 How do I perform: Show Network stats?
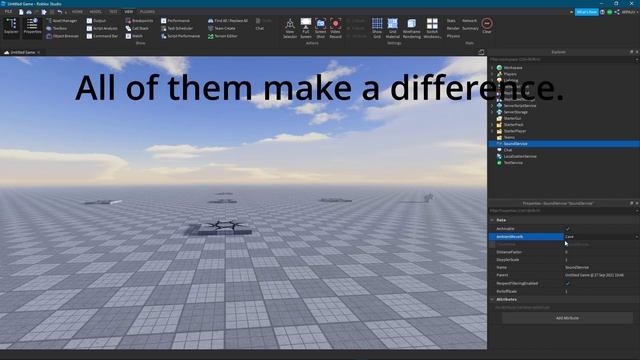[x=469, y=20]
